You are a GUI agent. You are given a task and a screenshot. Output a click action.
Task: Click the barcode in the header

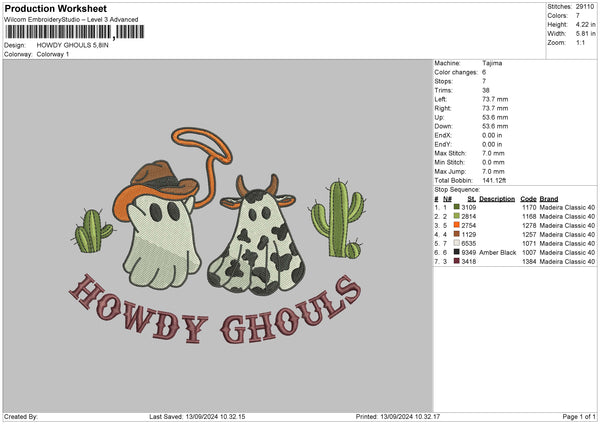(x=75, y=32)
